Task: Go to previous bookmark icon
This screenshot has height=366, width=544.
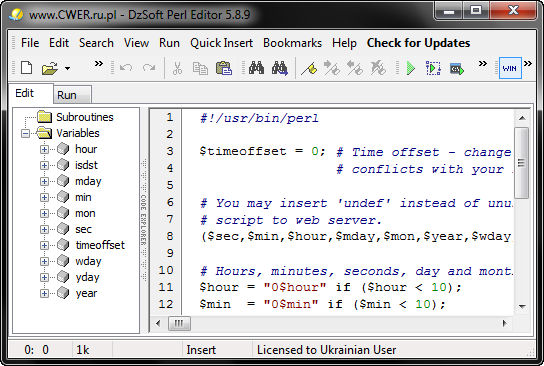Action: tap(355, 68)
